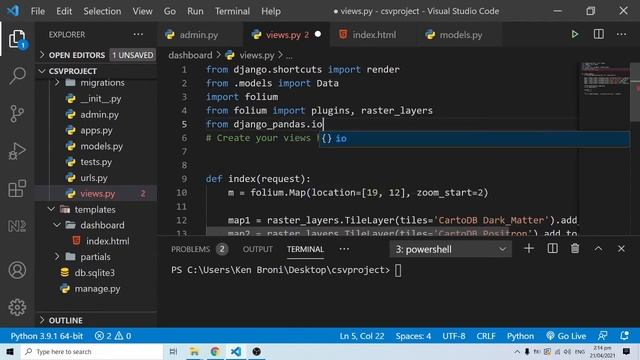
Task: Switch to index.html editor tab
Action: click(x=374, y=35)
